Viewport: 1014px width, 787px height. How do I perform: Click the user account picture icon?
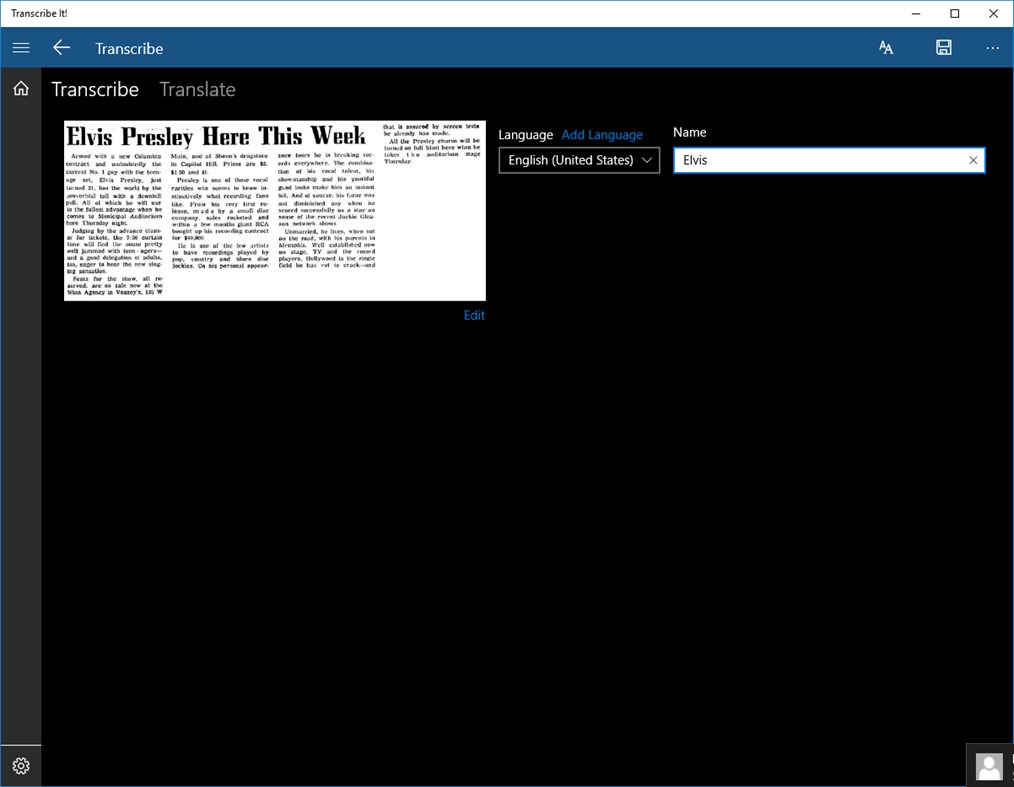click(x=988, y=765)
